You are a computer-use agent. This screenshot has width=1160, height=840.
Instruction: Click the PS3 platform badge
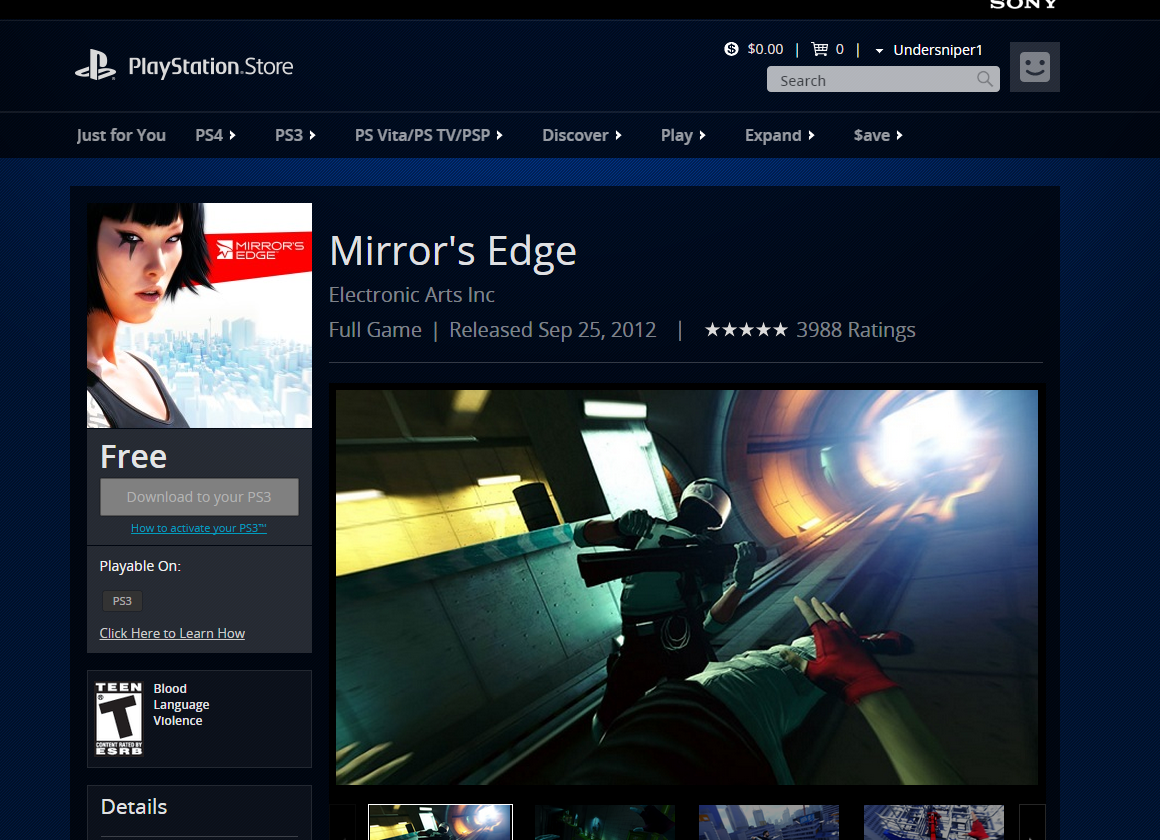(122, 601)
